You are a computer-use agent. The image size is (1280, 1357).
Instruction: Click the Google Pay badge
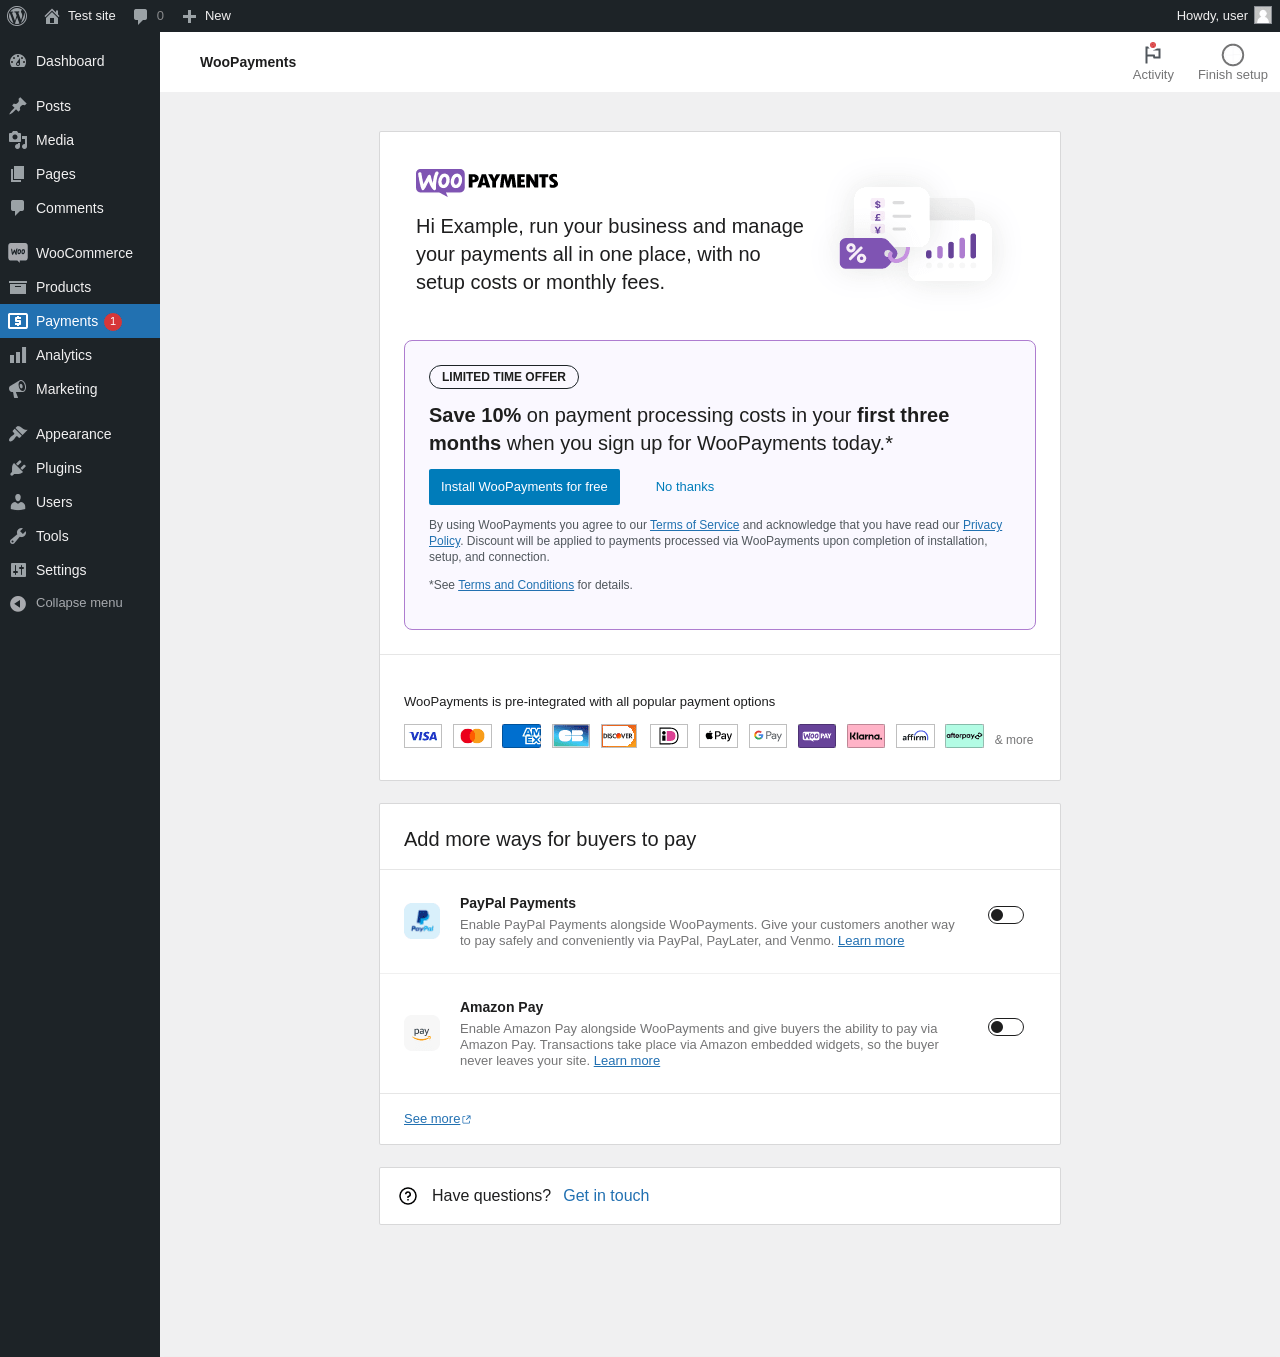pyautogui.click(x=768, y=736)
